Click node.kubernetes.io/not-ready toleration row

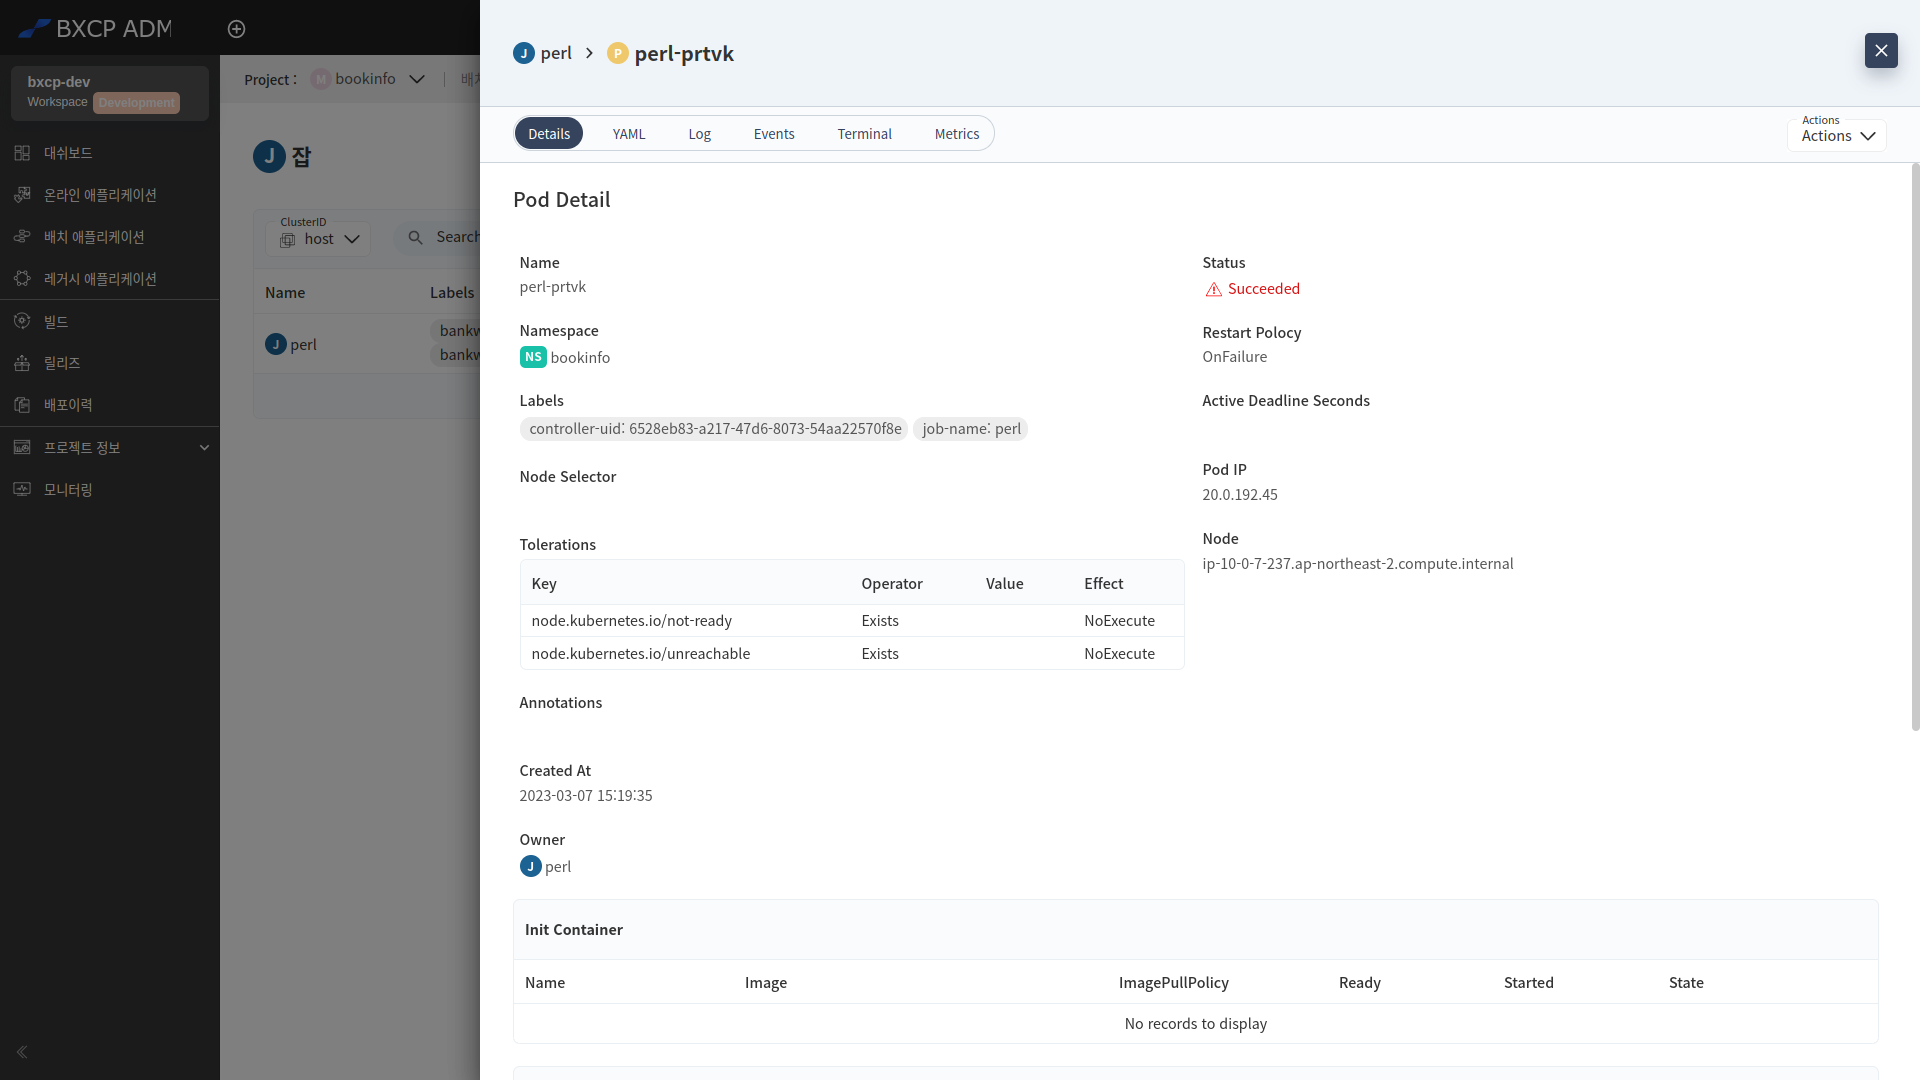tap(852, 621)
